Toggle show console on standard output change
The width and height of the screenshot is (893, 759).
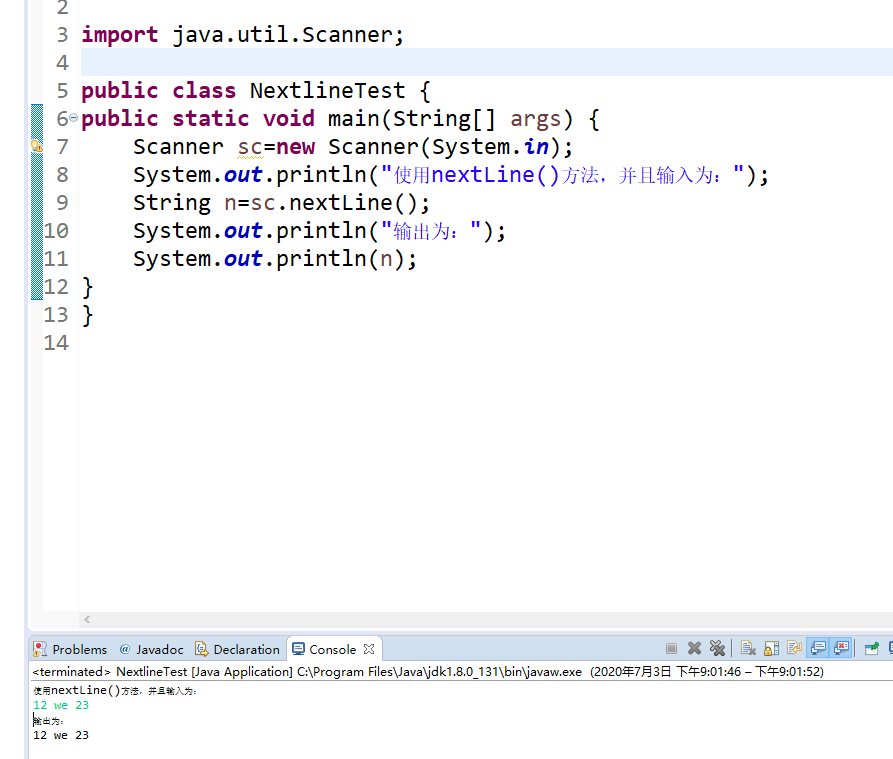tap(818, 648)
